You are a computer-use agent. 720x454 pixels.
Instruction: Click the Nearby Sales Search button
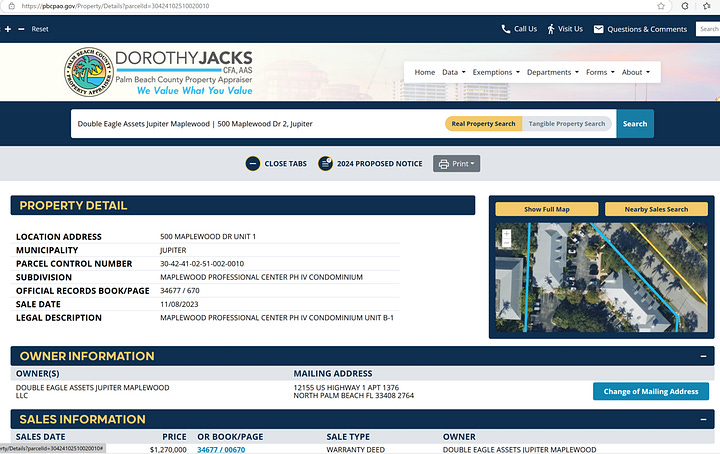click(656, 209)
